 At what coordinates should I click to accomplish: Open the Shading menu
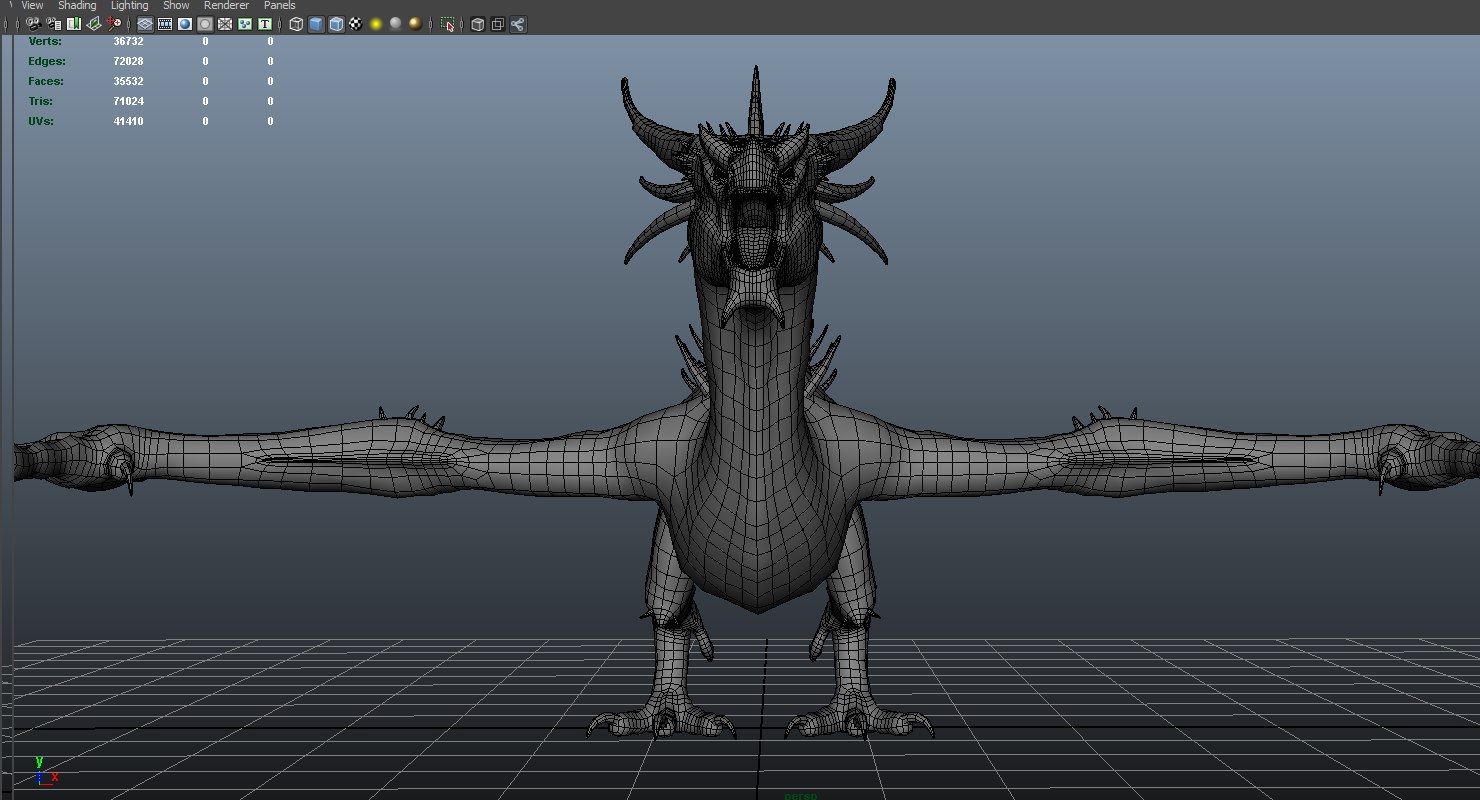click(77, 6)
